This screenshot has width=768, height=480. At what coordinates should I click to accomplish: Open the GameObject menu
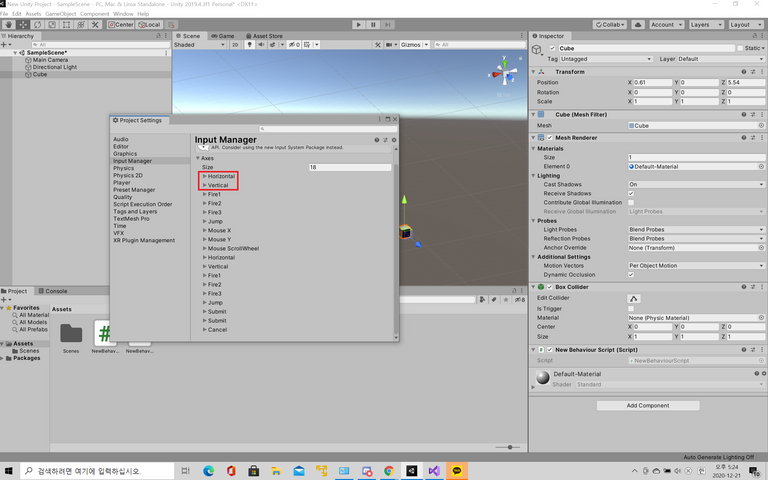tap(61, 14)
